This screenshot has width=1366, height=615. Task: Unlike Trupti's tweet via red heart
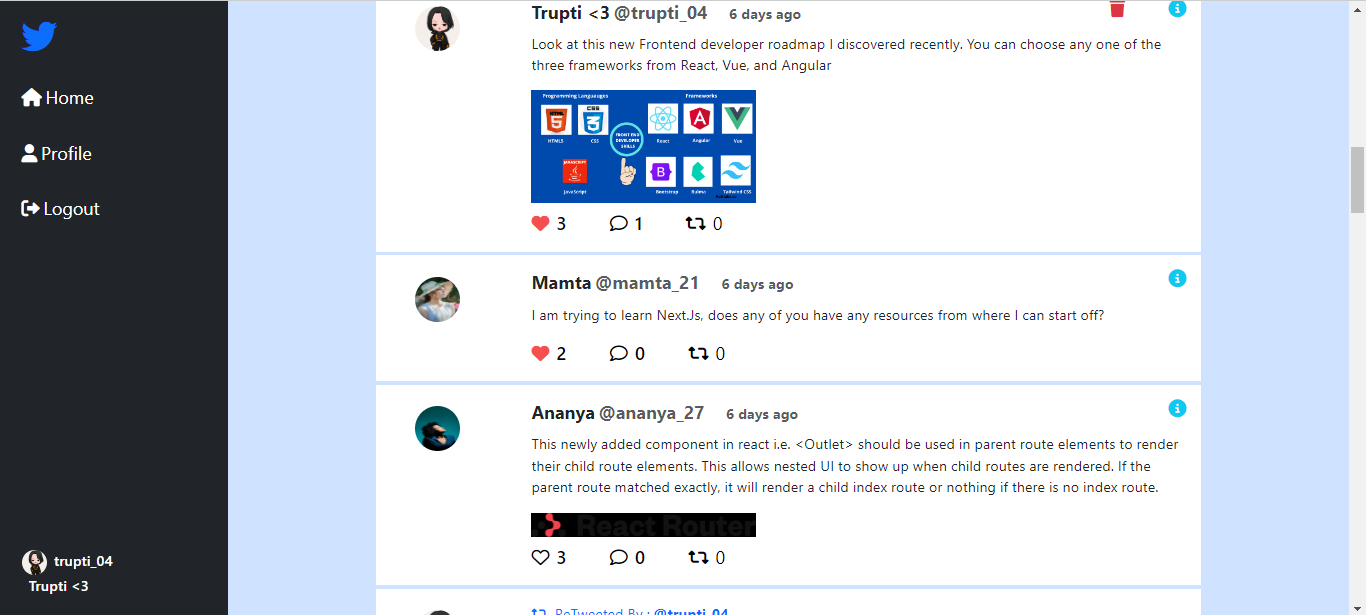[540, 223]
